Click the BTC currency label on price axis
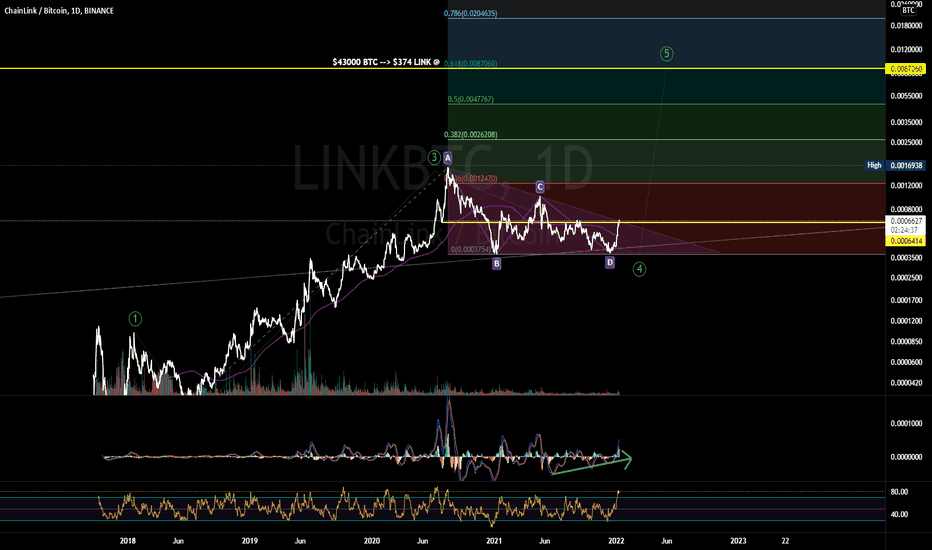The width and height of the screenshot is (932, 550). coord(908,10)
